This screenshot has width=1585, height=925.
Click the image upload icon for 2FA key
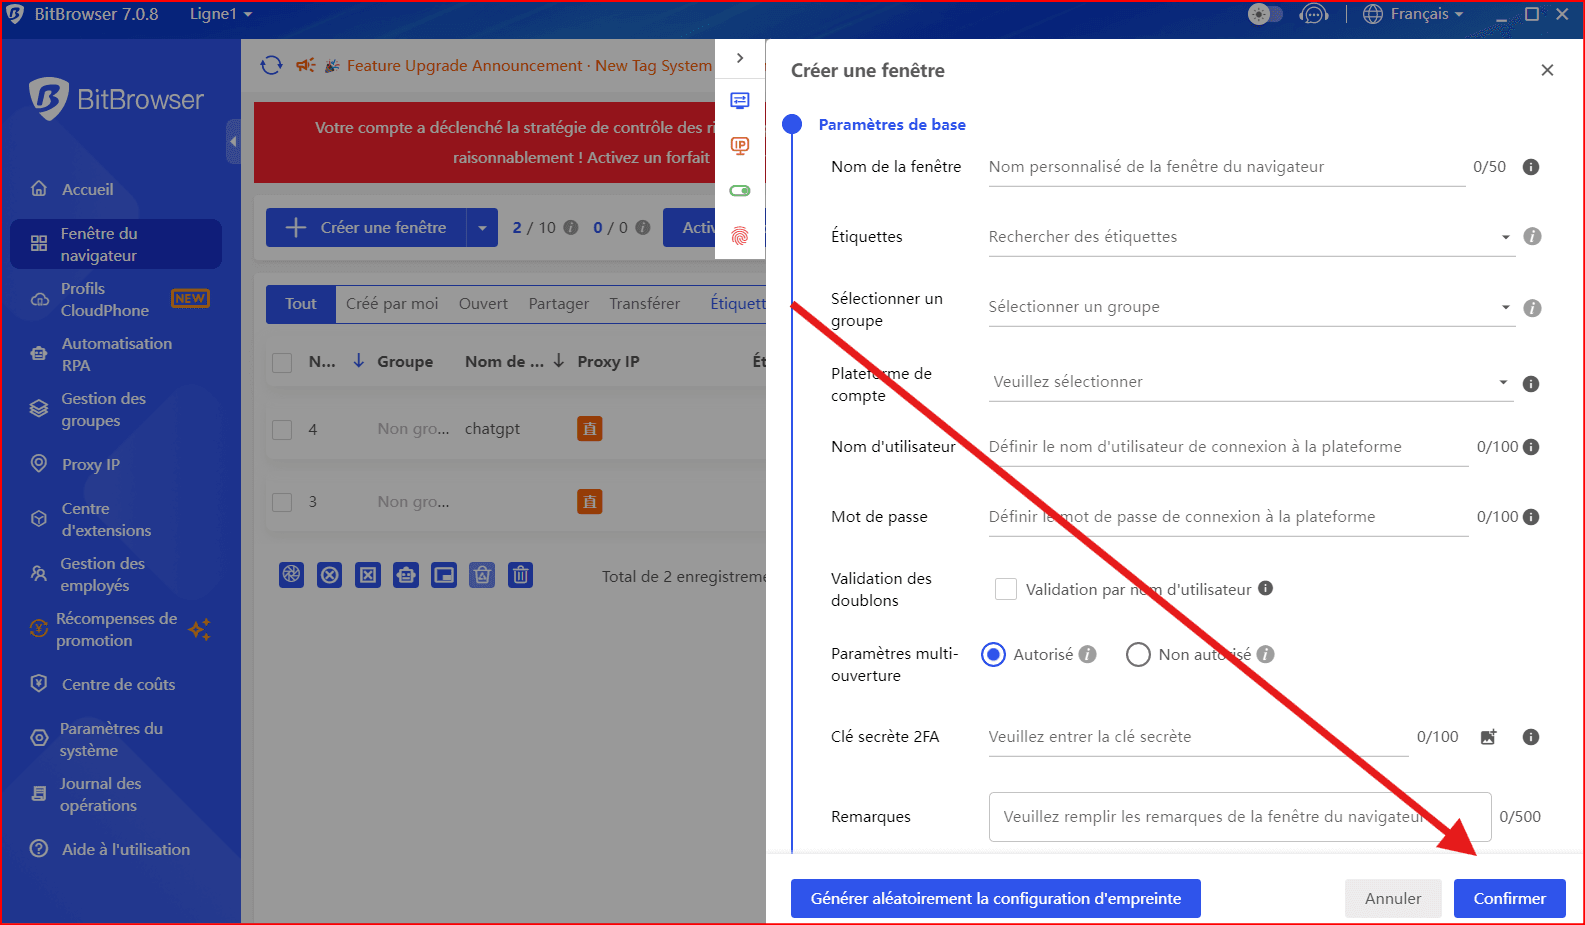pyautogui.click(x=1488, y=737)
